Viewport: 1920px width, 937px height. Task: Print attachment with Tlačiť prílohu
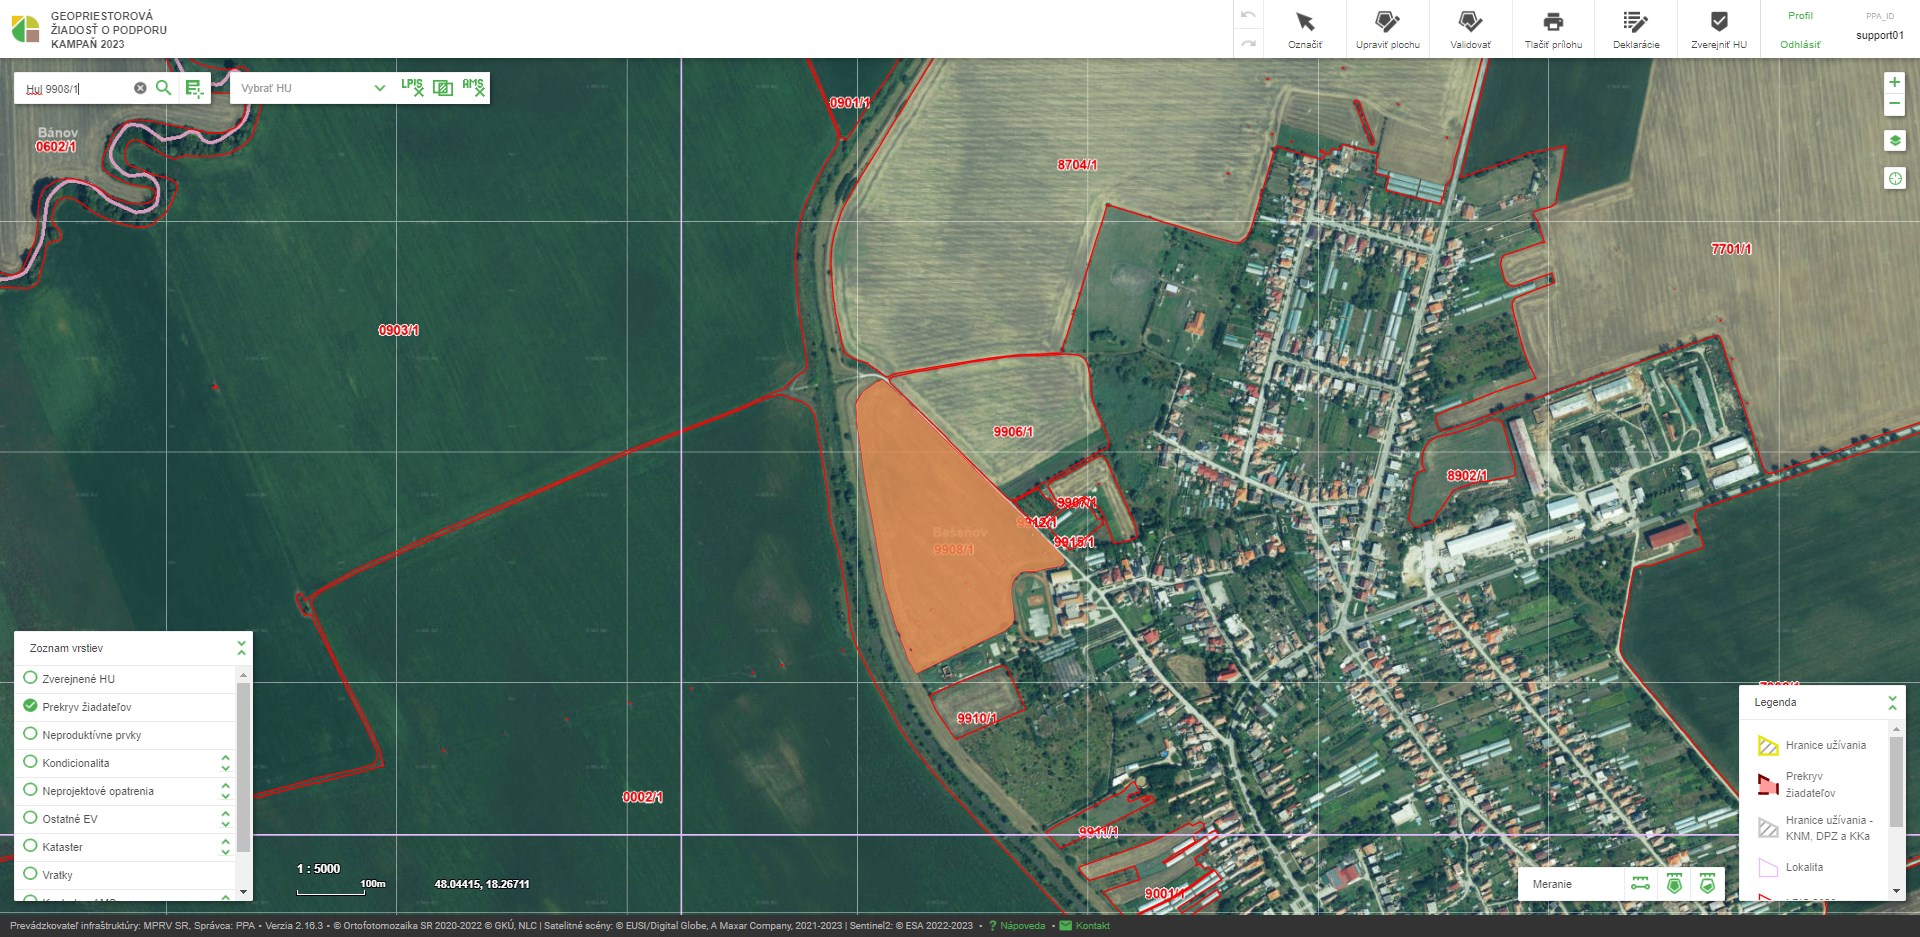(1553, 29)
